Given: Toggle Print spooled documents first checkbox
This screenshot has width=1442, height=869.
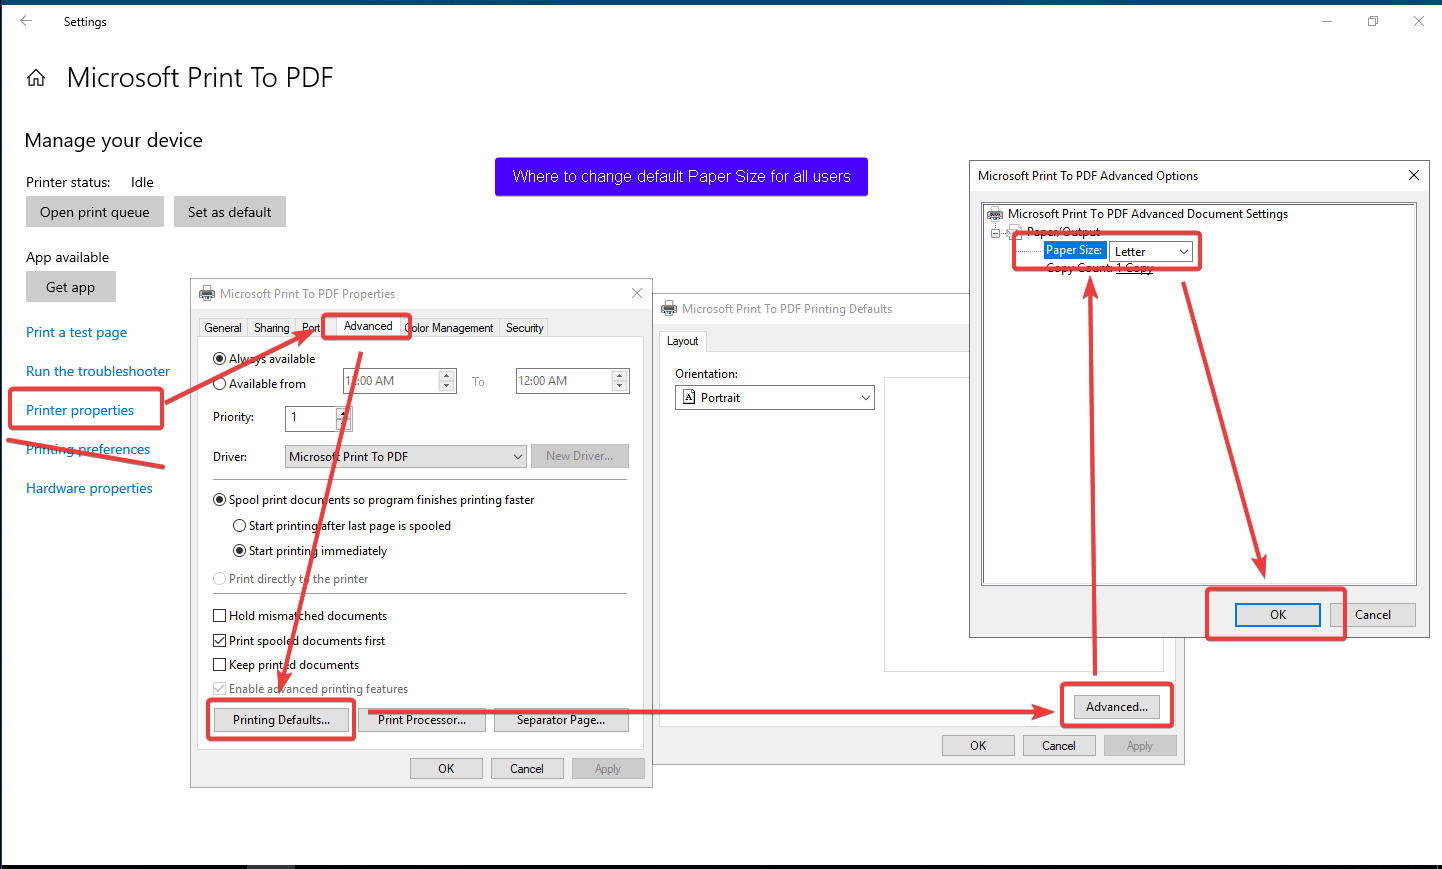Looking at the screenshot, I should point(219,641).
